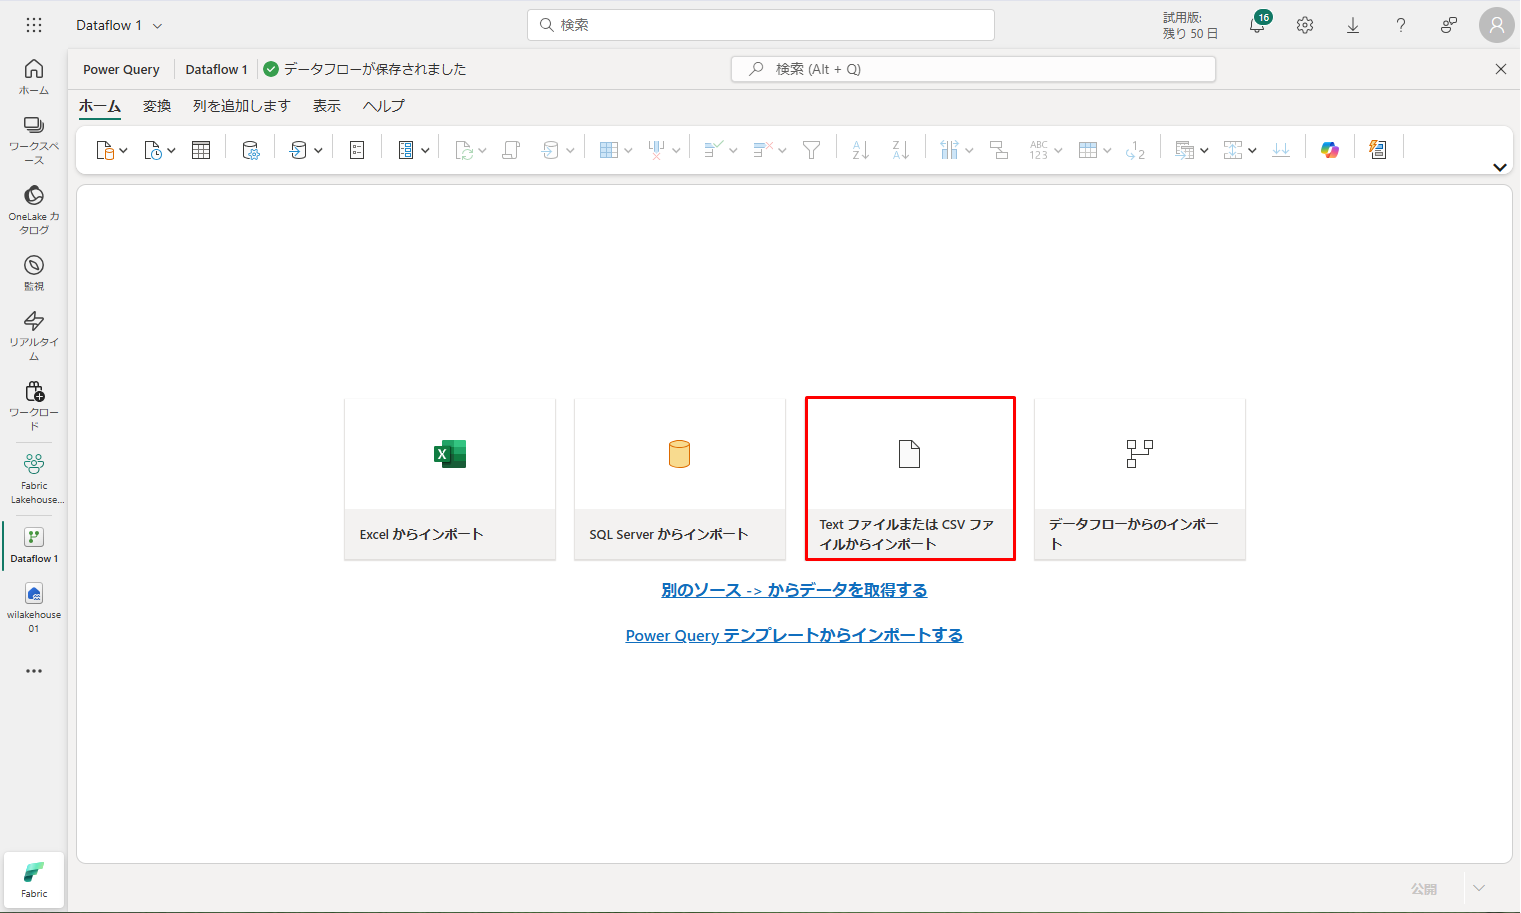Click the combine files double-arrow icon
This screenshot has width=1521, height=913.
1281,150
